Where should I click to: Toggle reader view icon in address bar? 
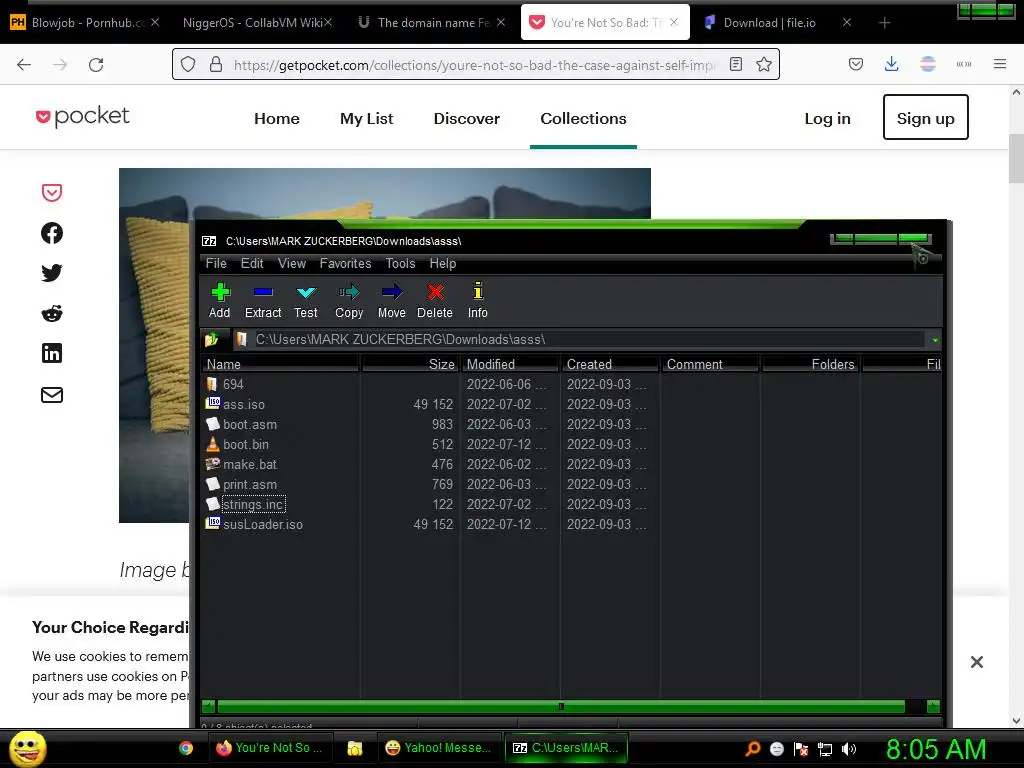point(736,64)
